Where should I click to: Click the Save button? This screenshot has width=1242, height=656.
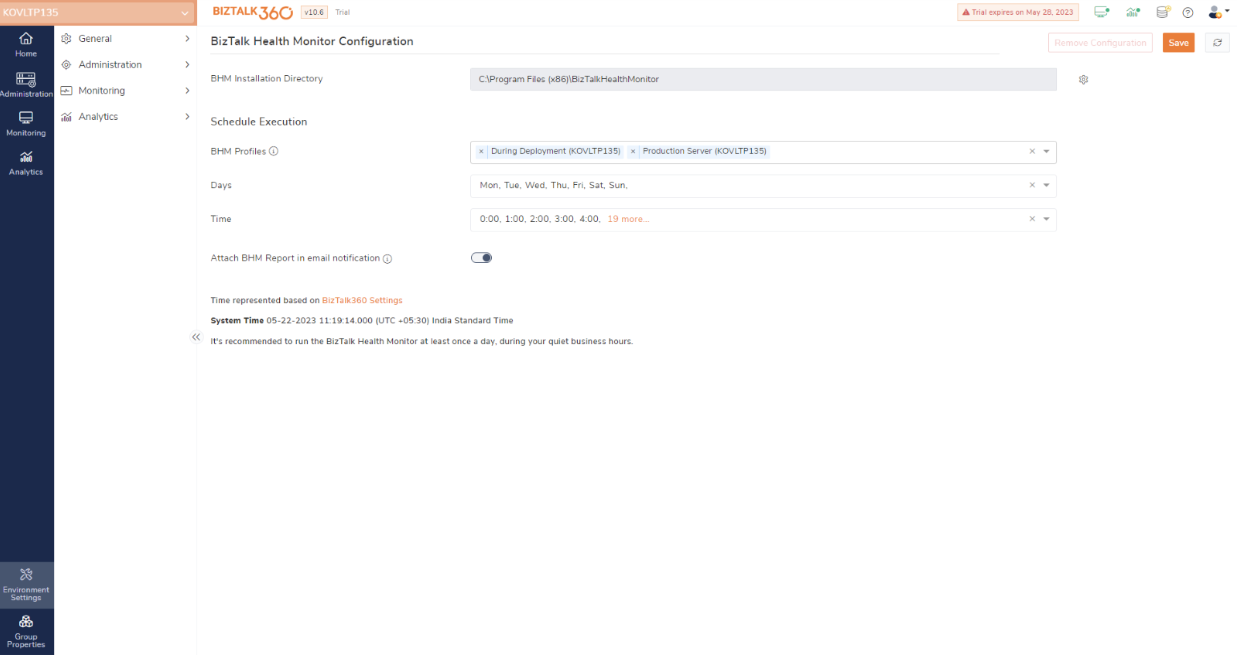[1178, 42]
